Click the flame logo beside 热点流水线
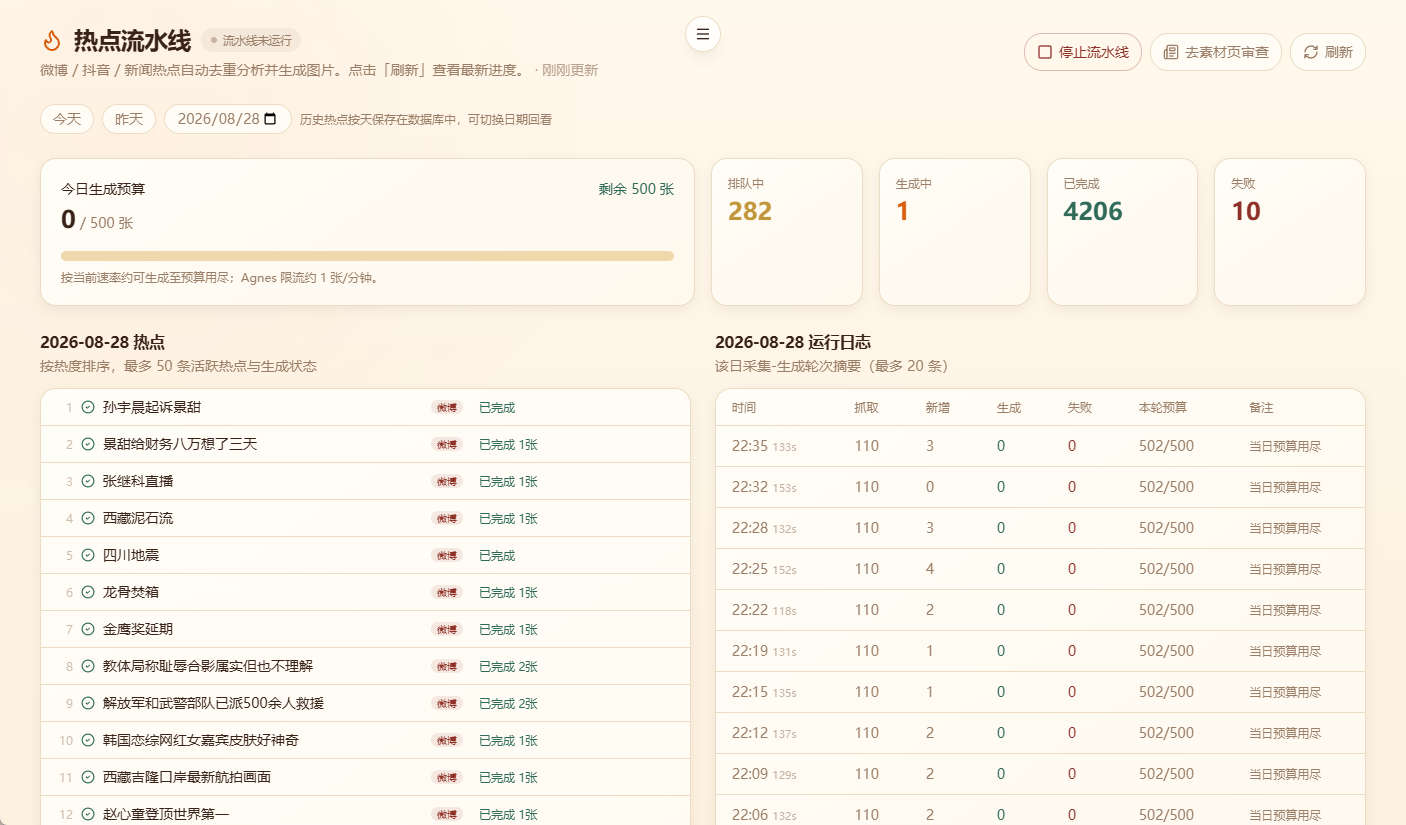The height and width of the screenshot is (825, 1406). coord(52,40)
